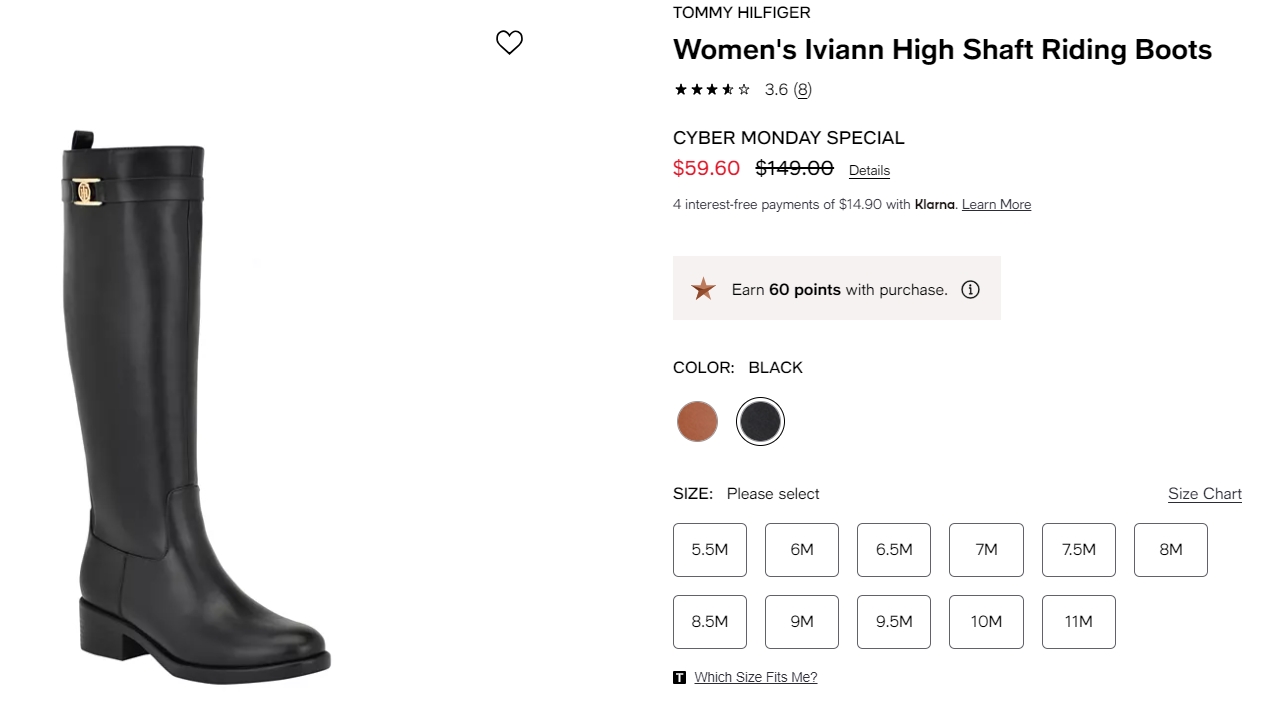Choose size 11M
The image size is (1270, 707).
(x=1078, y=621)
